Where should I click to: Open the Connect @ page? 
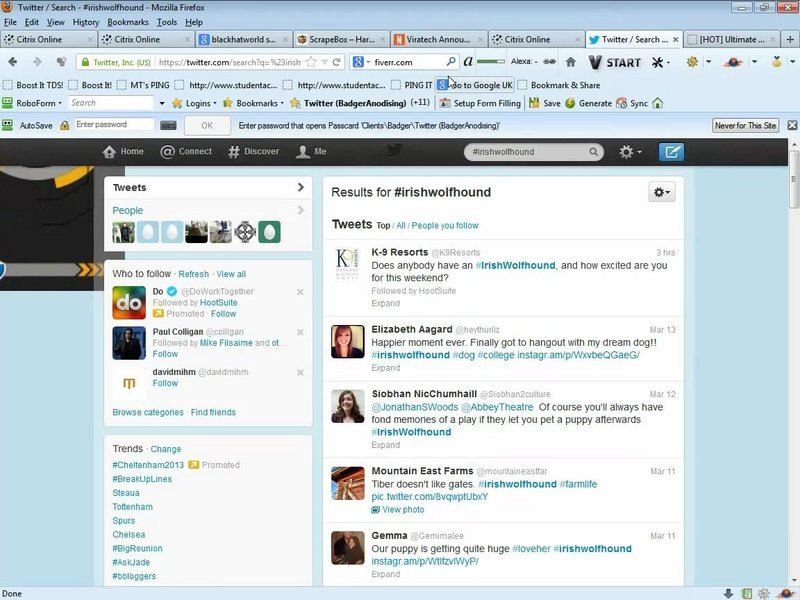pos(186,152)
